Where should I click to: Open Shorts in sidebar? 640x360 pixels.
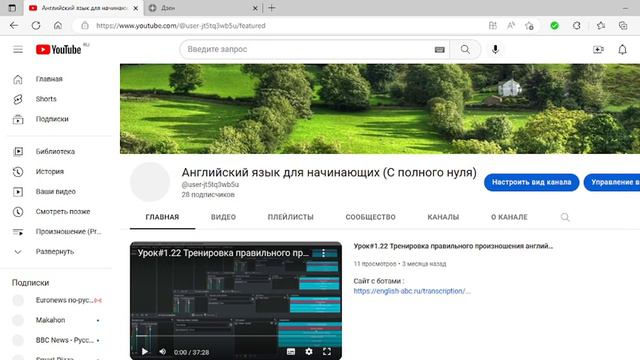(46, 99)
